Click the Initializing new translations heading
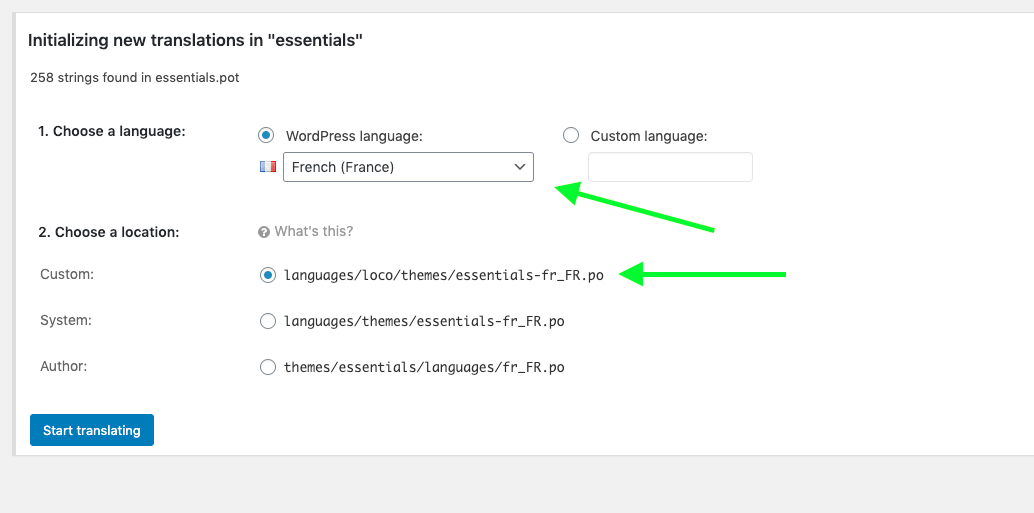Image resolution: width=1034 pixels, height=513 pixels. click(x=195, y=40)
